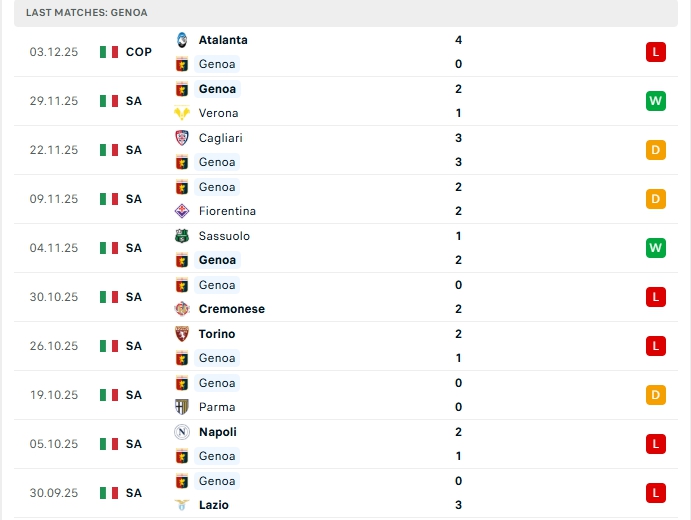The height and width of the screenshot is (520, 691).
Task: Click the Fiorentina club crest
Action: point(182,211)
